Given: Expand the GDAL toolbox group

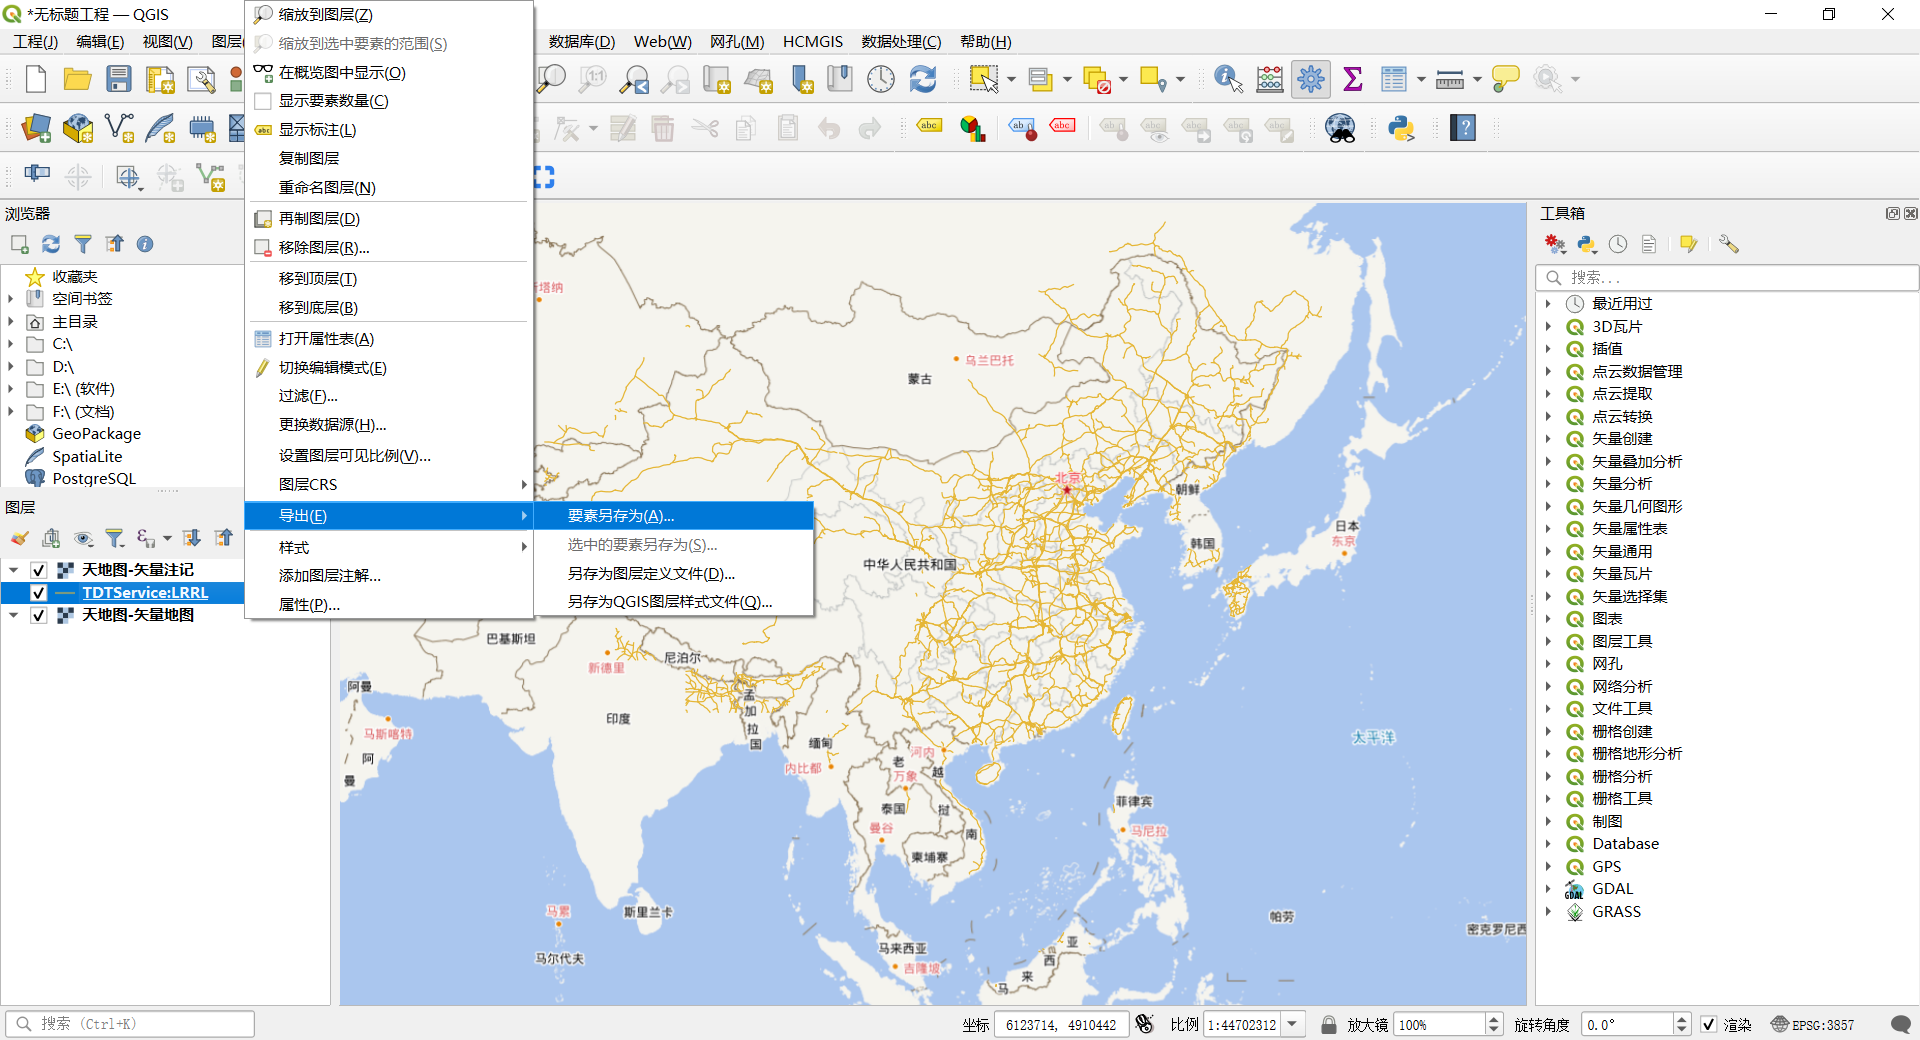Looking at the screenshot, I should pyautogui.click(x=1548, y=889).
